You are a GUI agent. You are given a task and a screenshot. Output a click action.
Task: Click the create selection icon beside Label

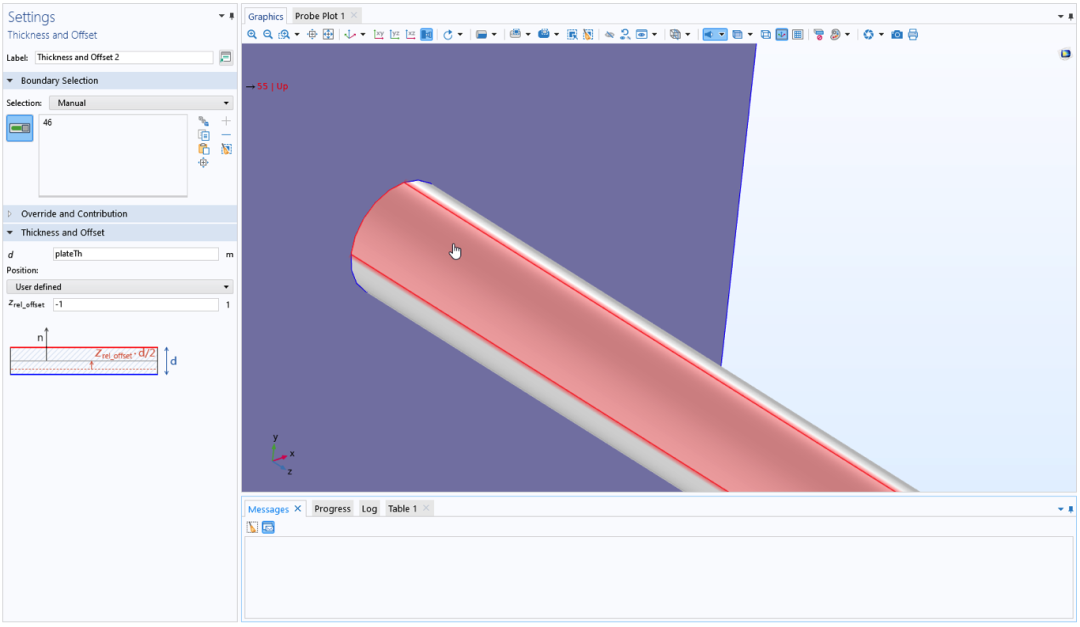tap(225, 57)
